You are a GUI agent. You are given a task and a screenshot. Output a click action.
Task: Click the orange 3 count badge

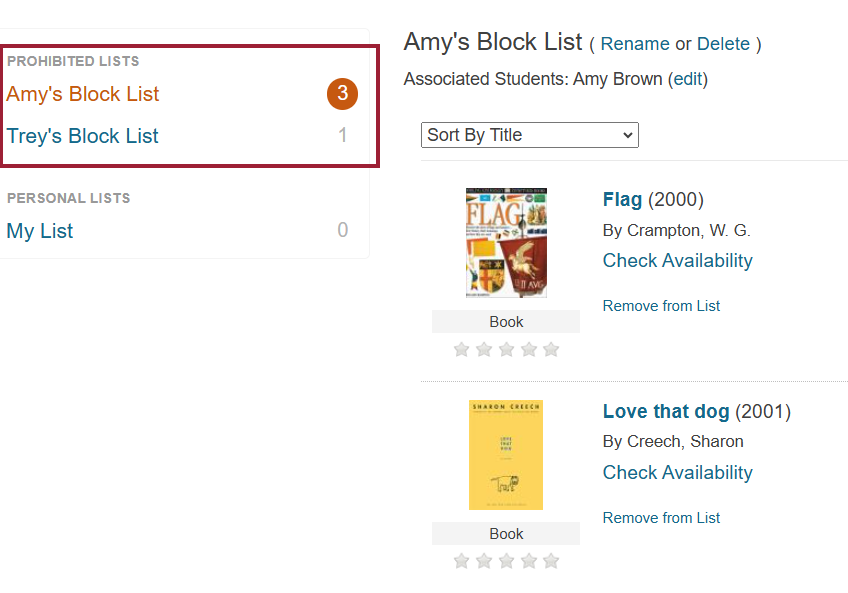(342, 94)
